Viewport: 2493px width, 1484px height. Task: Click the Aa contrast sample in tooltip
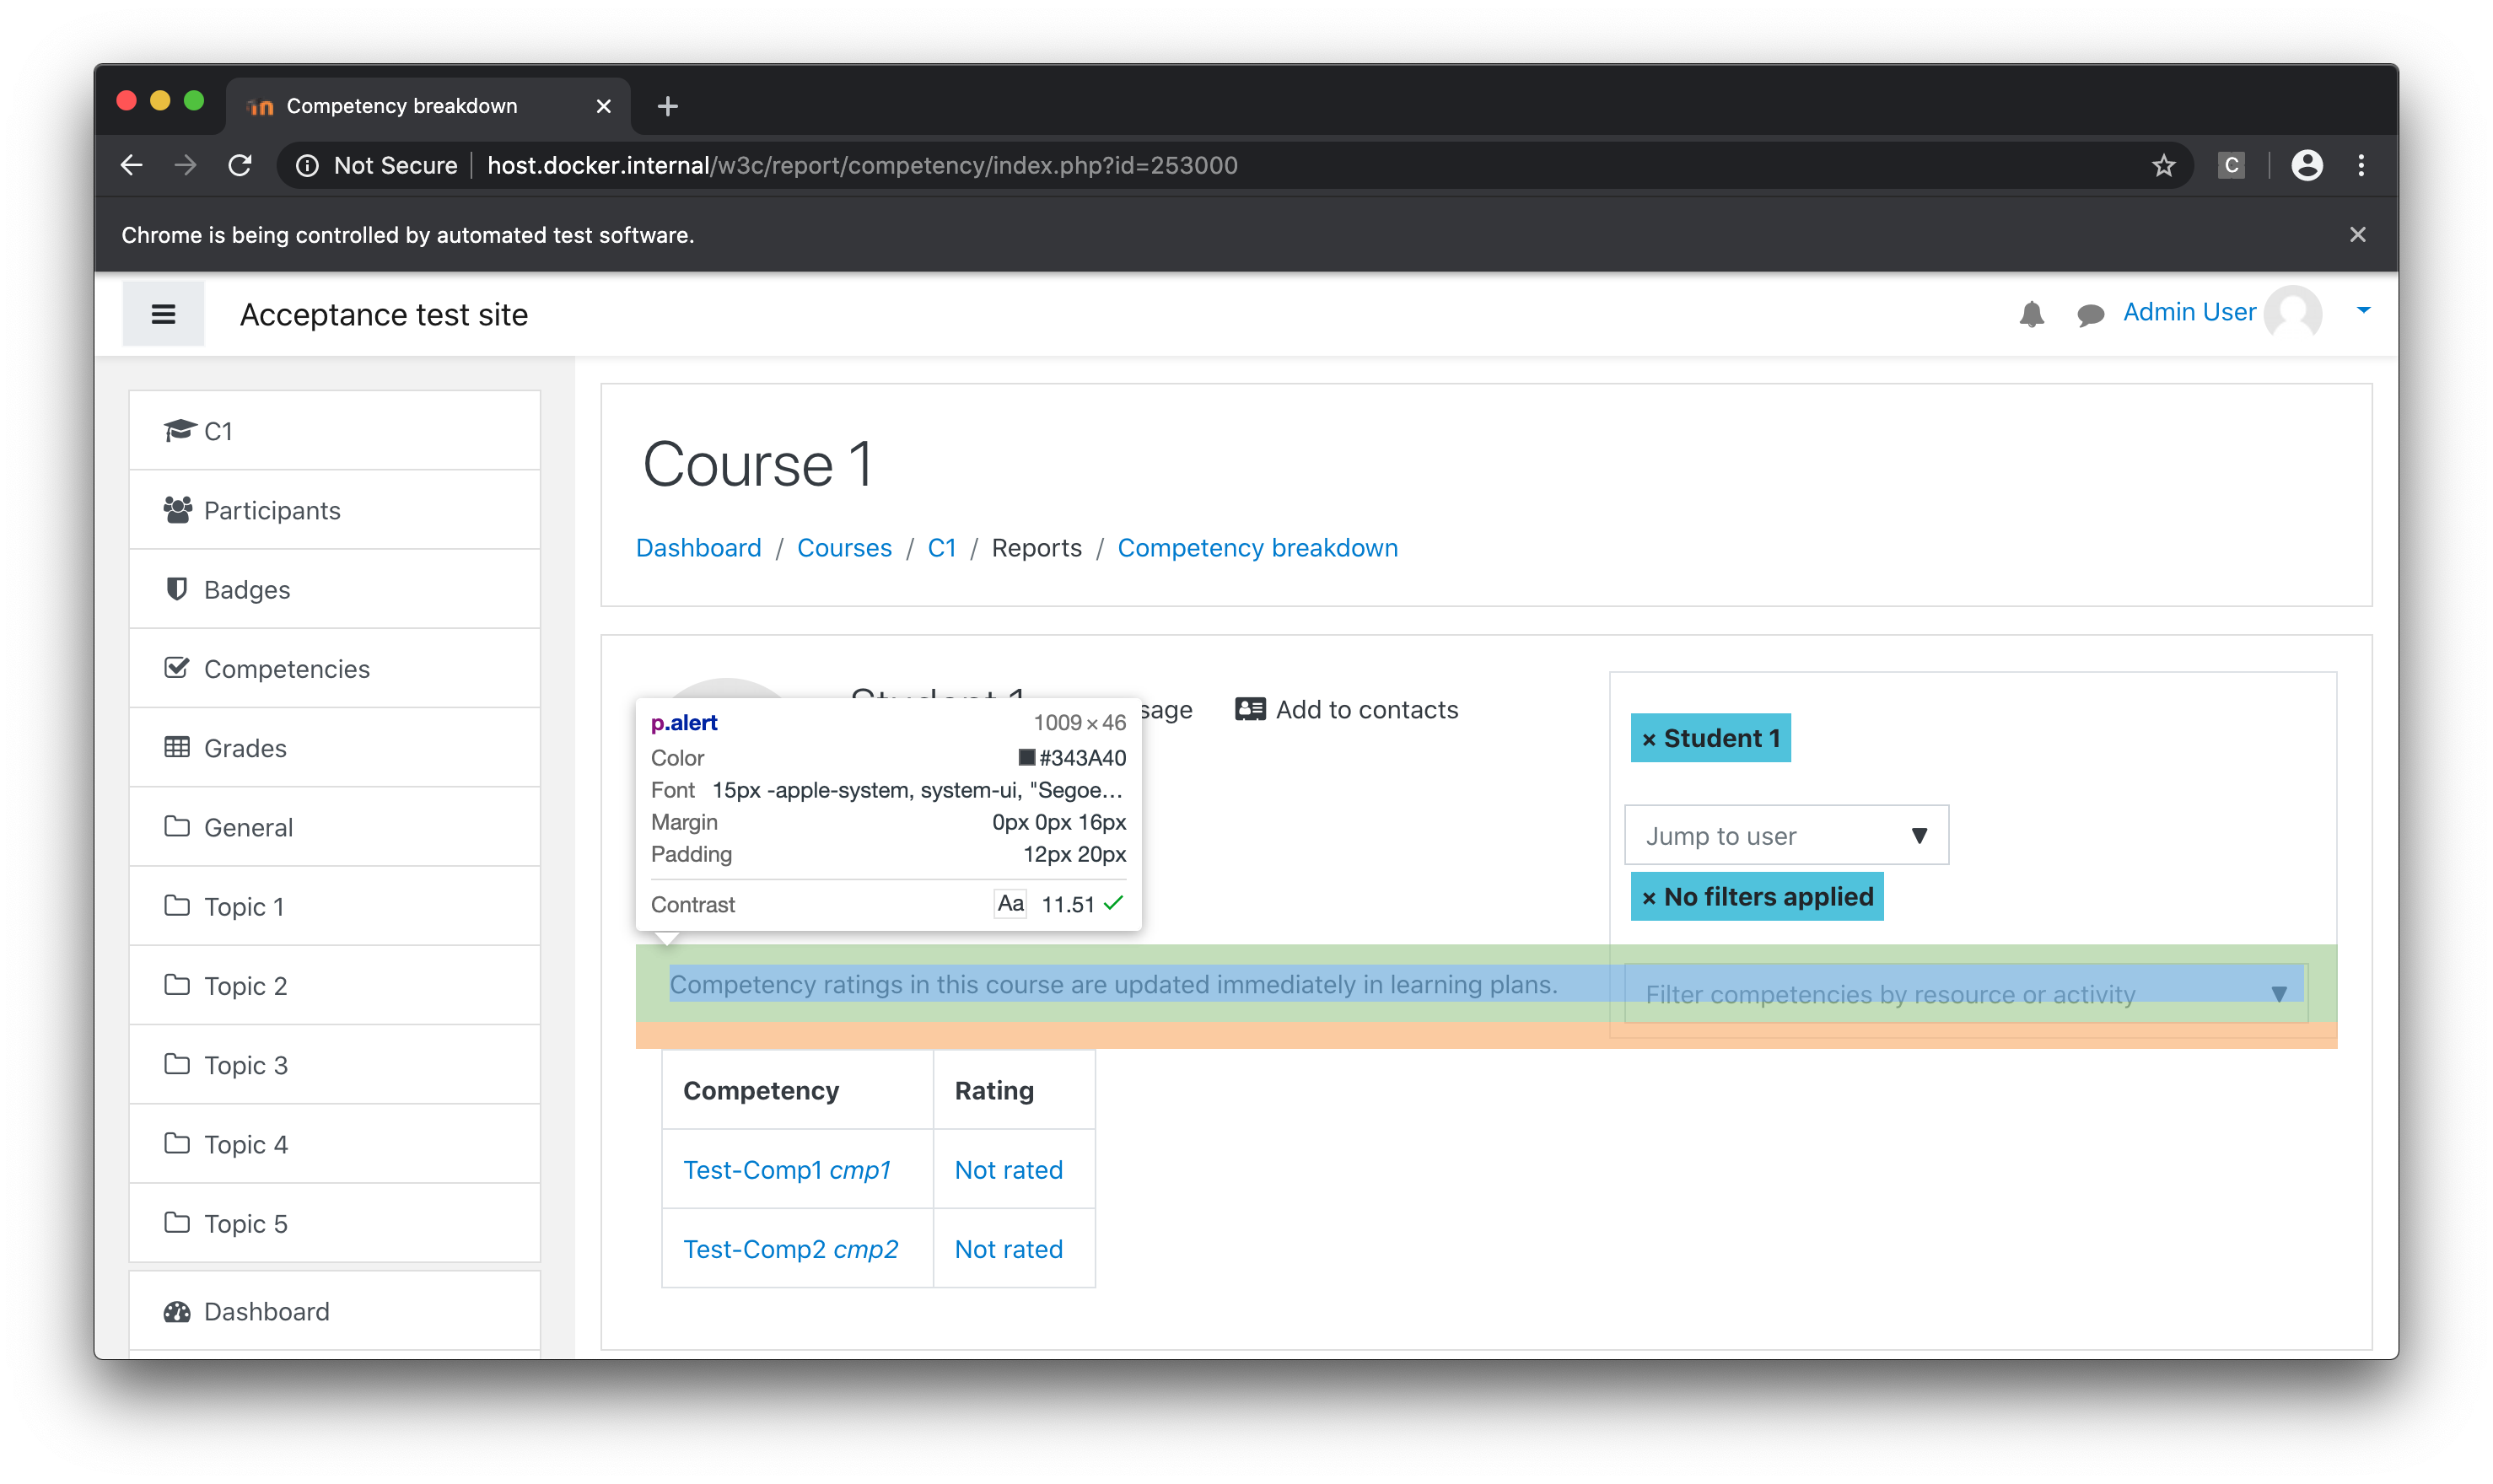(1010, 904)
